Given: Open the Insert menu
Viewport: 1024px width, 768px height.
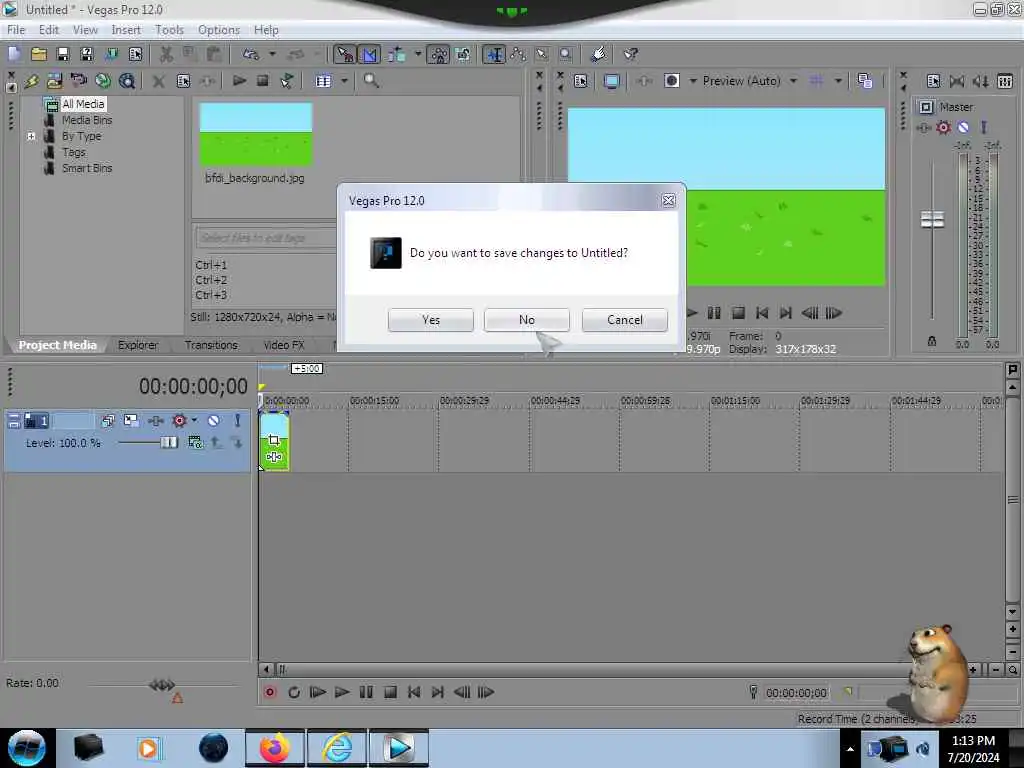Looking at the screenshot, I should pyautogui.click(x=126, y=29).
